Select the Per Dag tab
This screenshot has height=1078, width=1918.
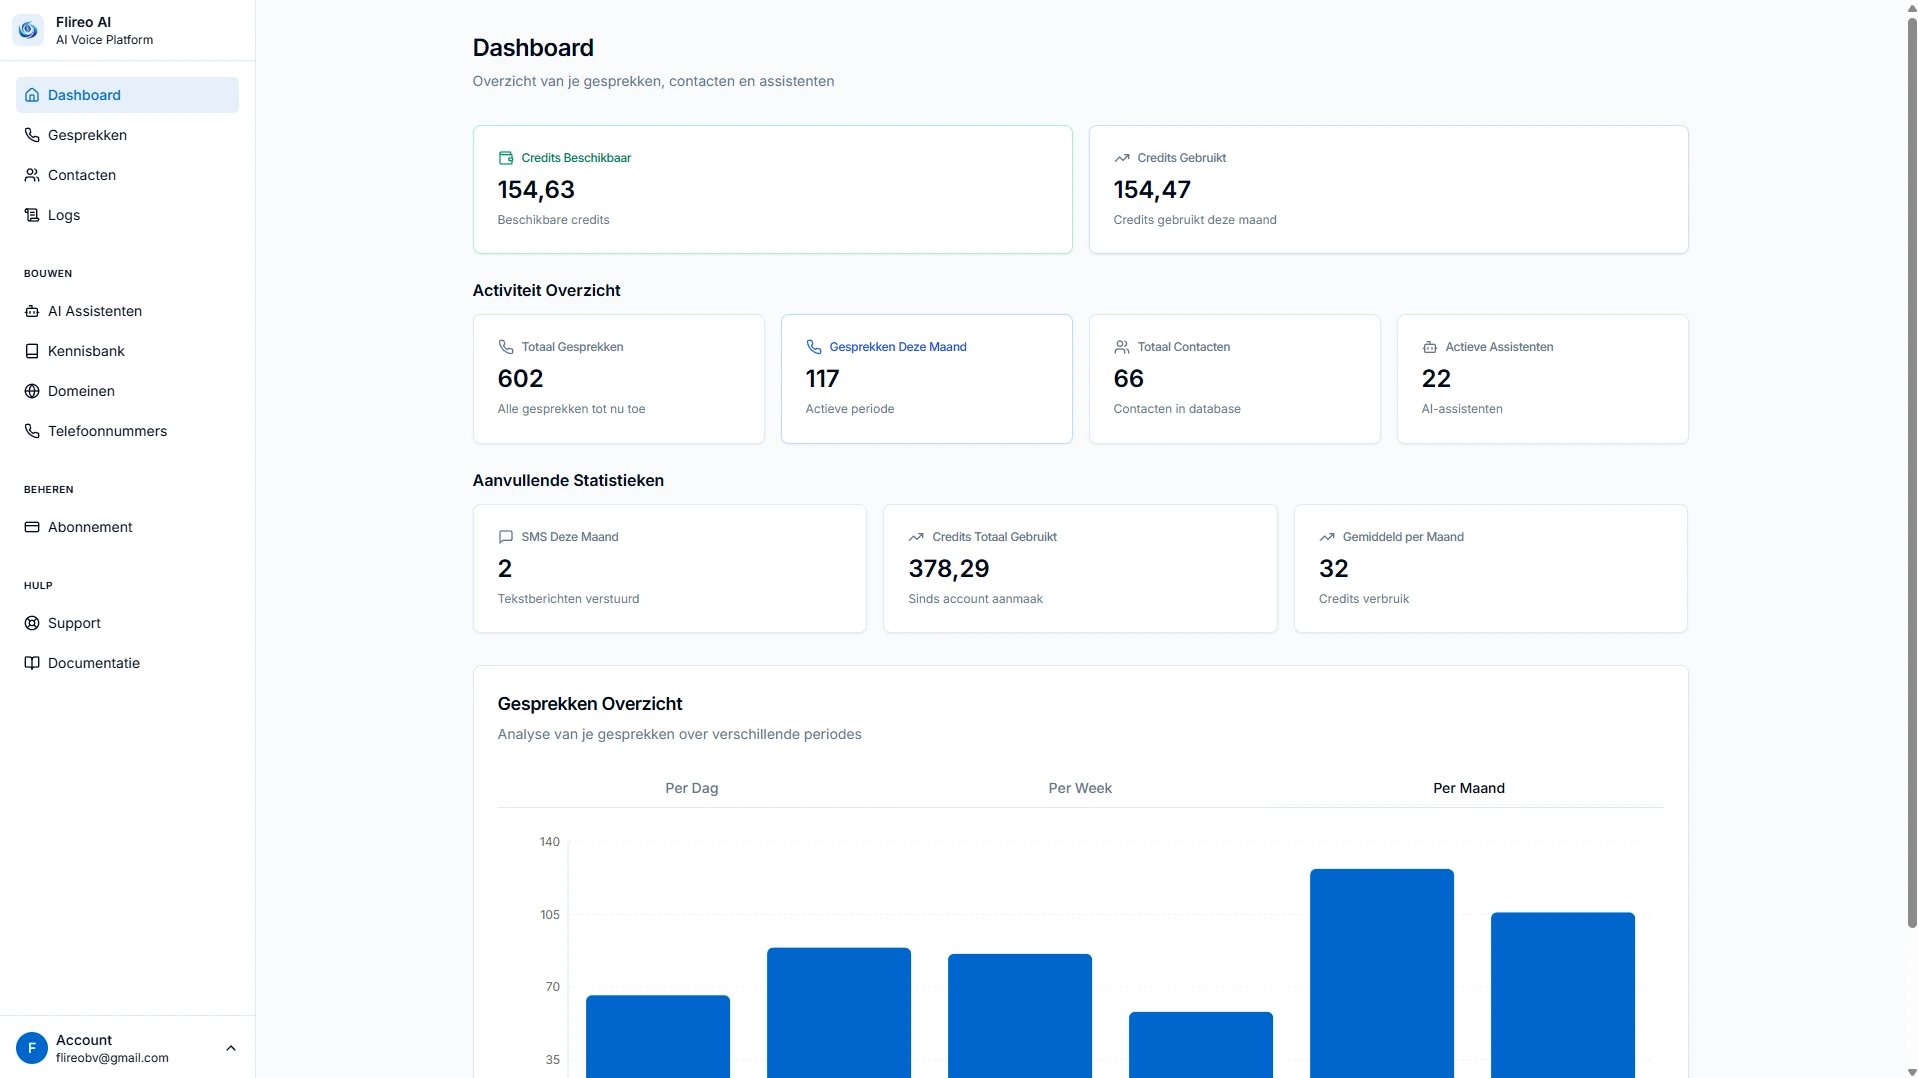click(691, 788)
